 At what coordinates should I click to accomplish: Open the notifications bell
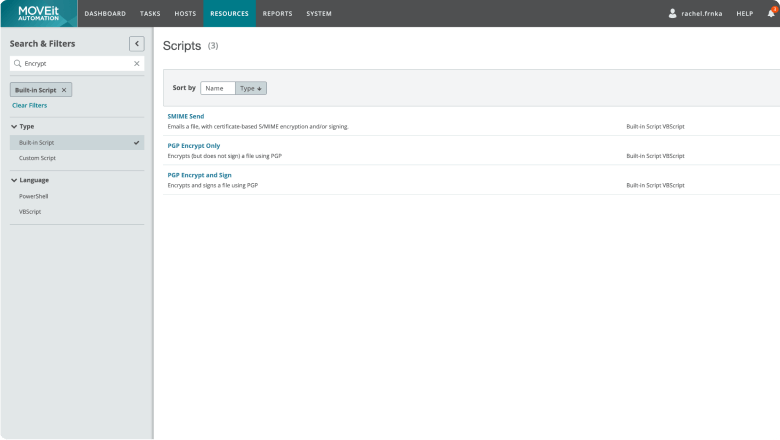point(771,13)
